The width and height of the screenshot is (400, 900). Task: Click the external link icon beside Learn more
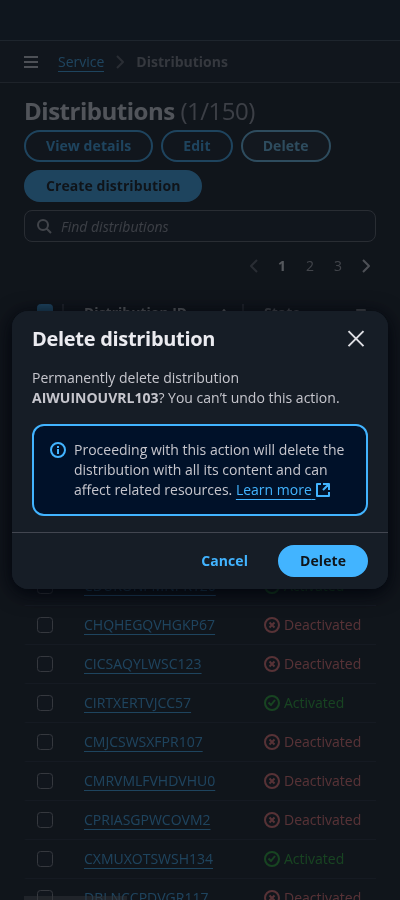[324, 490]
